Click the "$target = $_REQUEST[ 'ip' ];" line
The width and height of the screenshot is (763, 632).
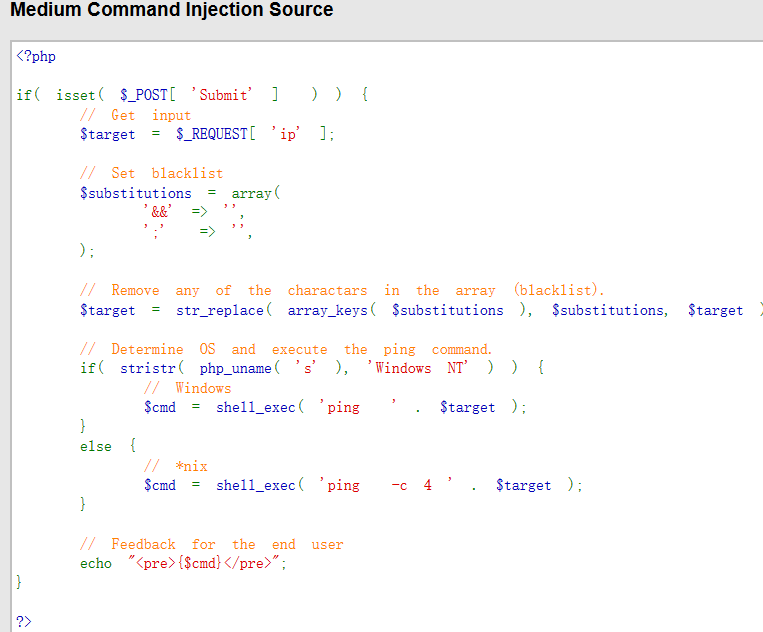pos(207,134)
